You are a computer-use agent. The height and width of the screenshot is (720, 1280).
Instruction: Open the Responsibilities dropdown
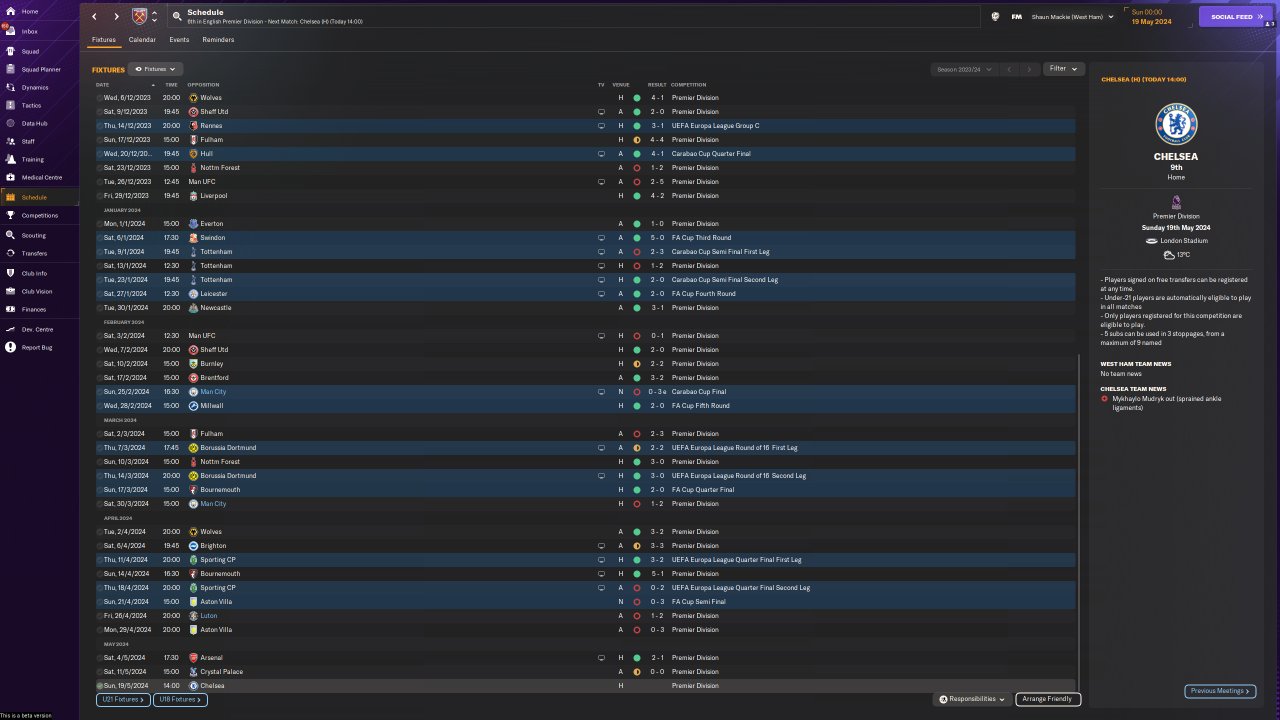(973, 699)
